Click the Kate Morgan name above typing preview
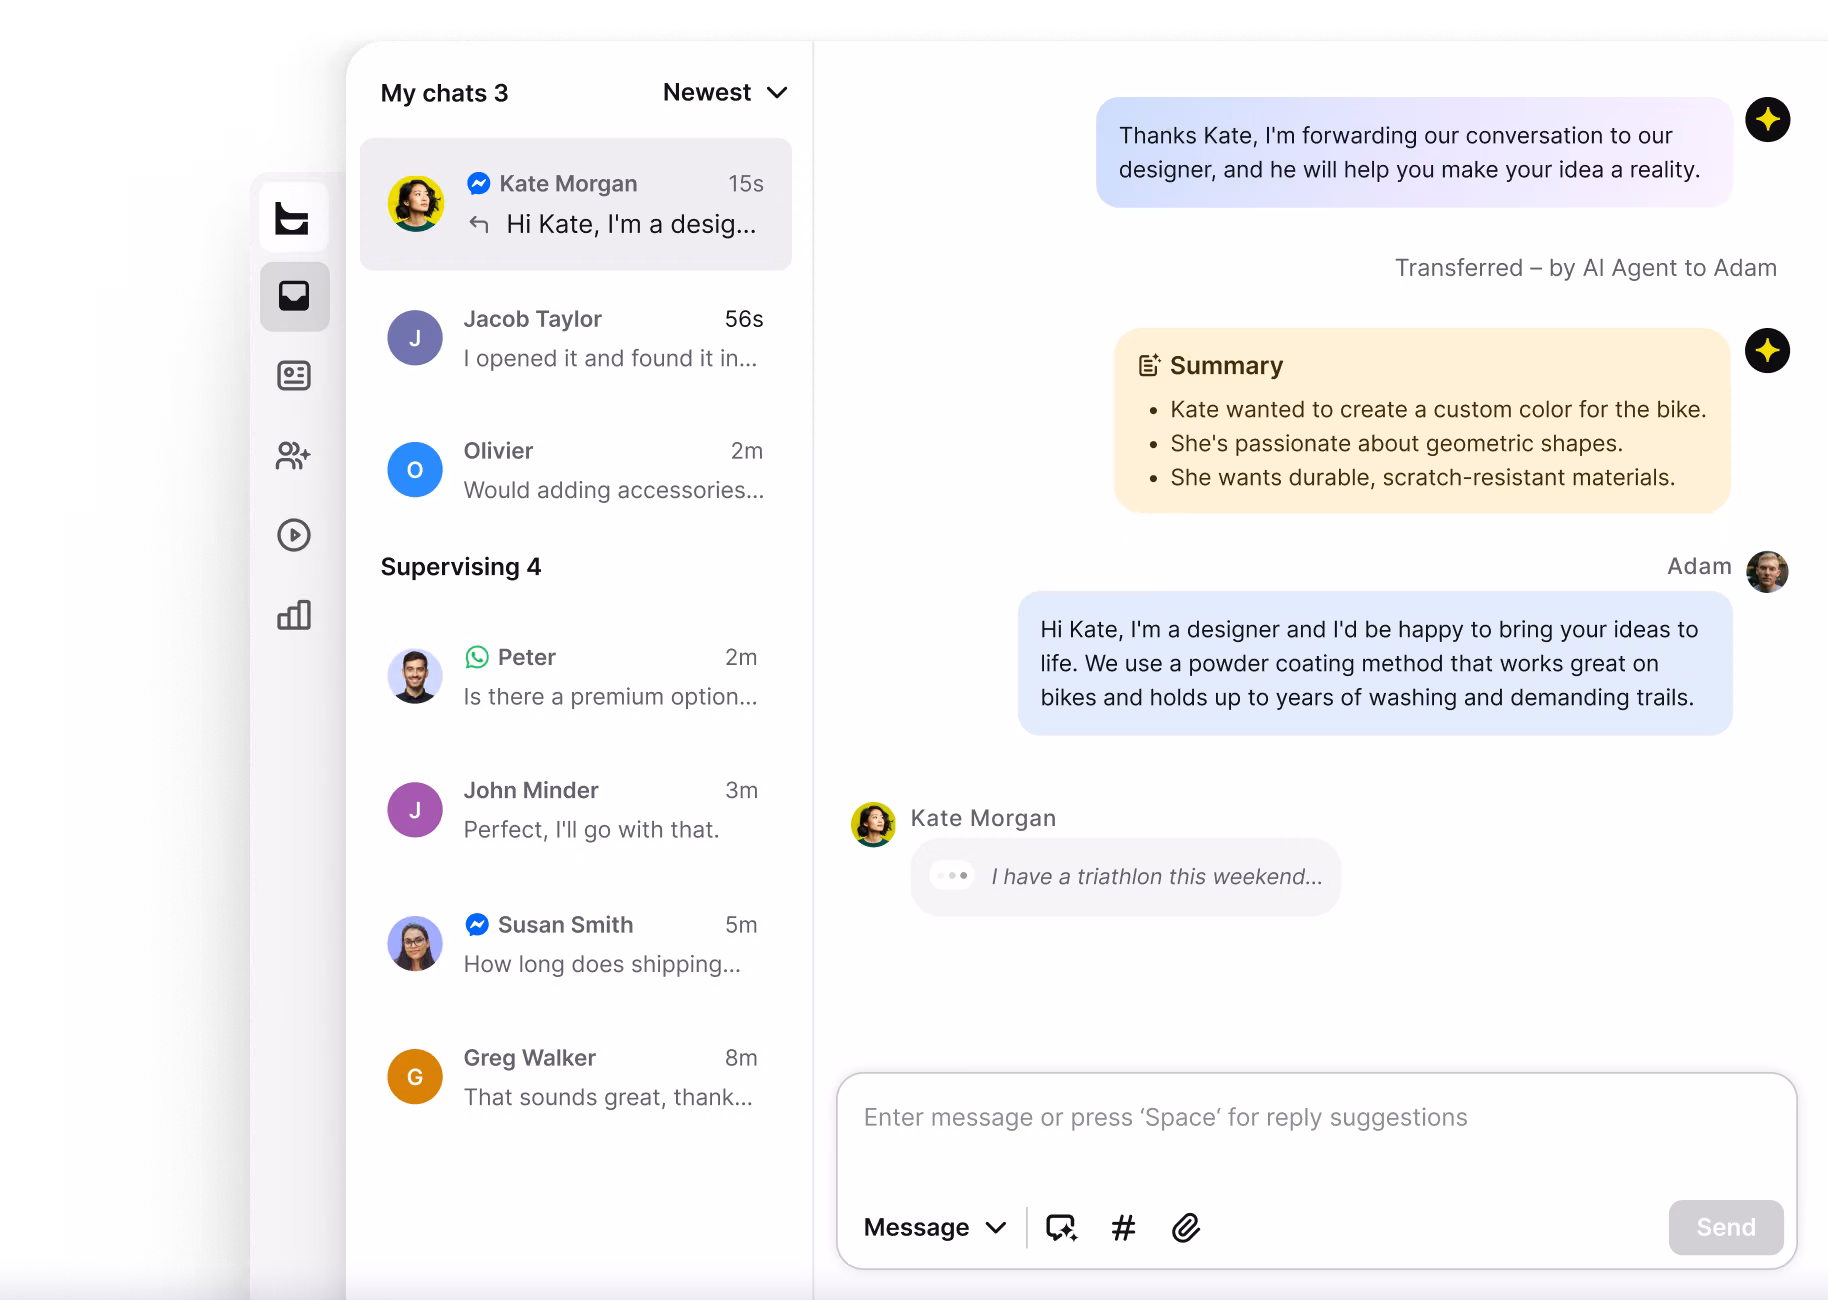 click(x=983, y=818)
